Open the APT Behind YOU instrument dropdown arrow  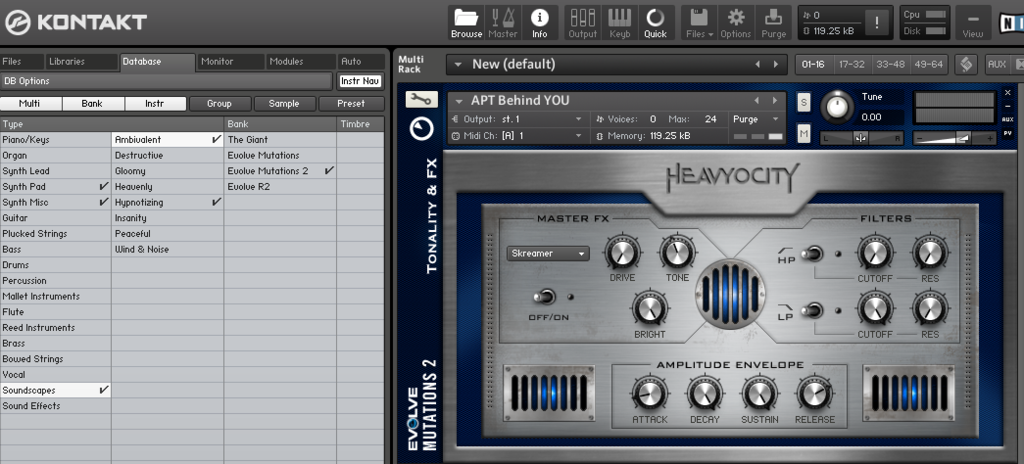point(458,101)
